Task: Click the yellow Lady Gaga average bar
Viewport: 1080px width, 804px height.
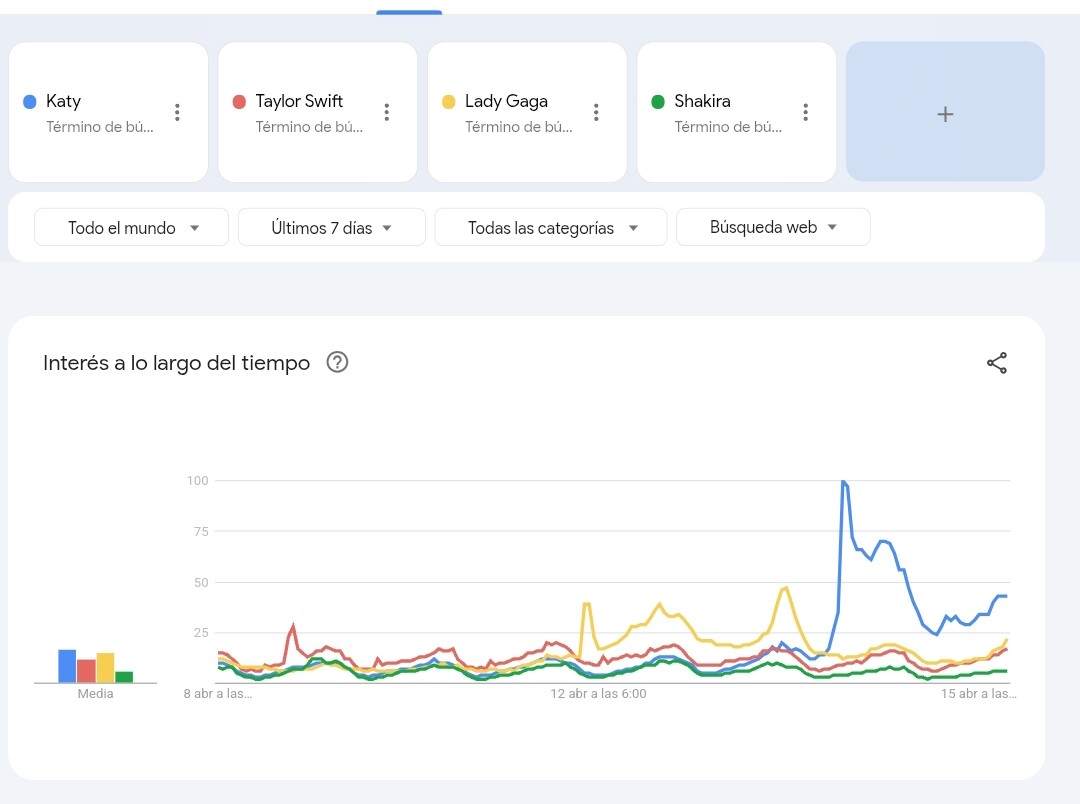Action: point(105,668)
